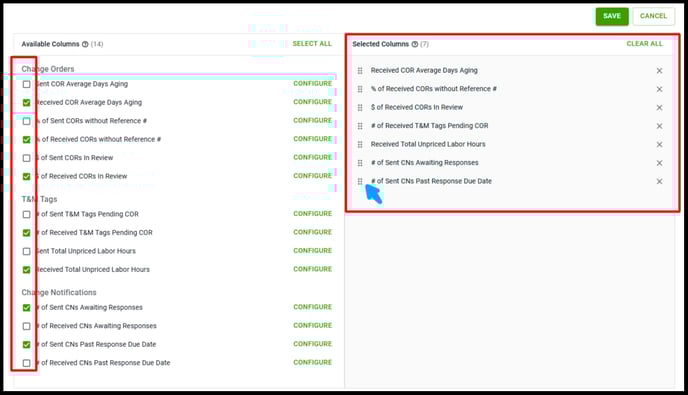This screenshot has height=395, width=688.
Task: Click help icon next to Selected Columns
Action: pyautogui.click(x=415, y=44)
